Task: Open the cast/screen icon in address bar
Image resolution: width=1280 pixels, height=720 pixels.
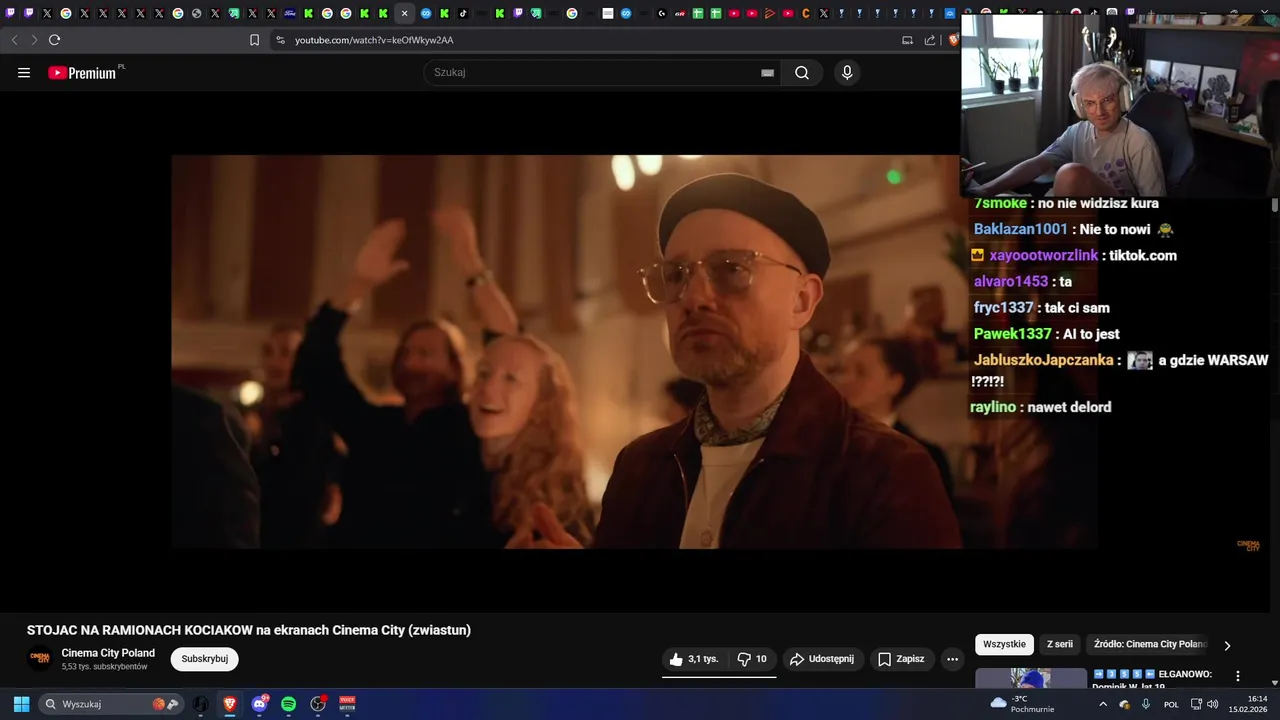Action: click(x=907, y=40)
